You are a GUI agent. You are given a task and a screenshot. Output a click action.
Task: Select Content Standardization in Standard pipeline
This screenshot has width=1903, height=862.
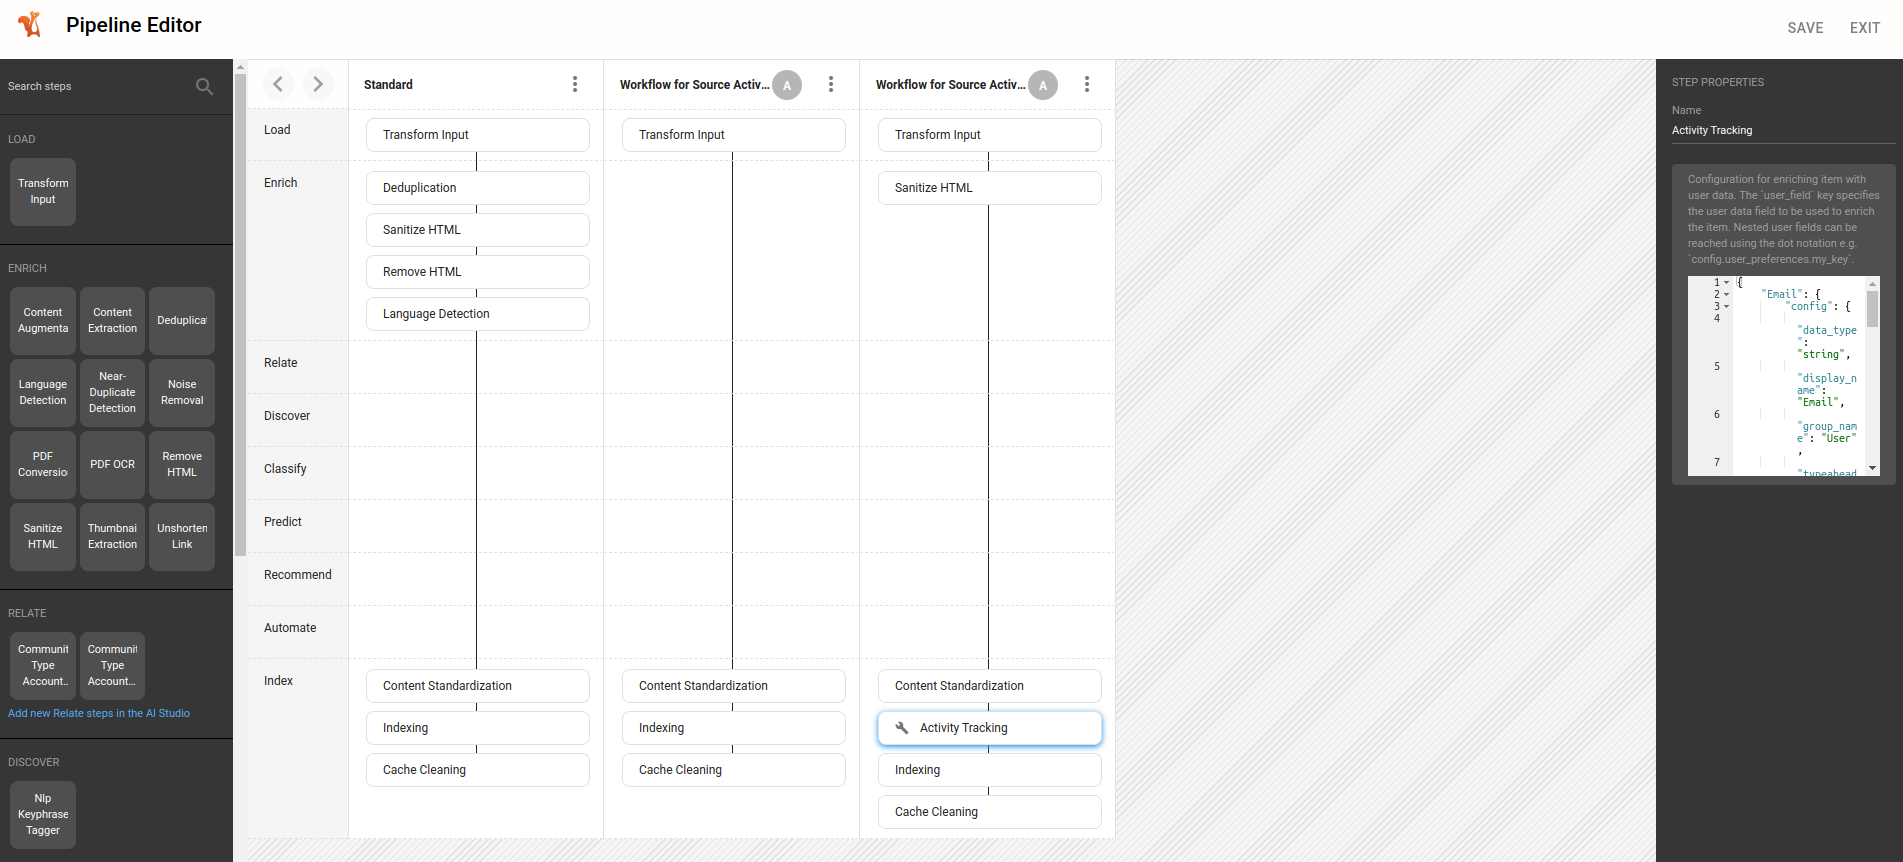(x=478, y=686)
